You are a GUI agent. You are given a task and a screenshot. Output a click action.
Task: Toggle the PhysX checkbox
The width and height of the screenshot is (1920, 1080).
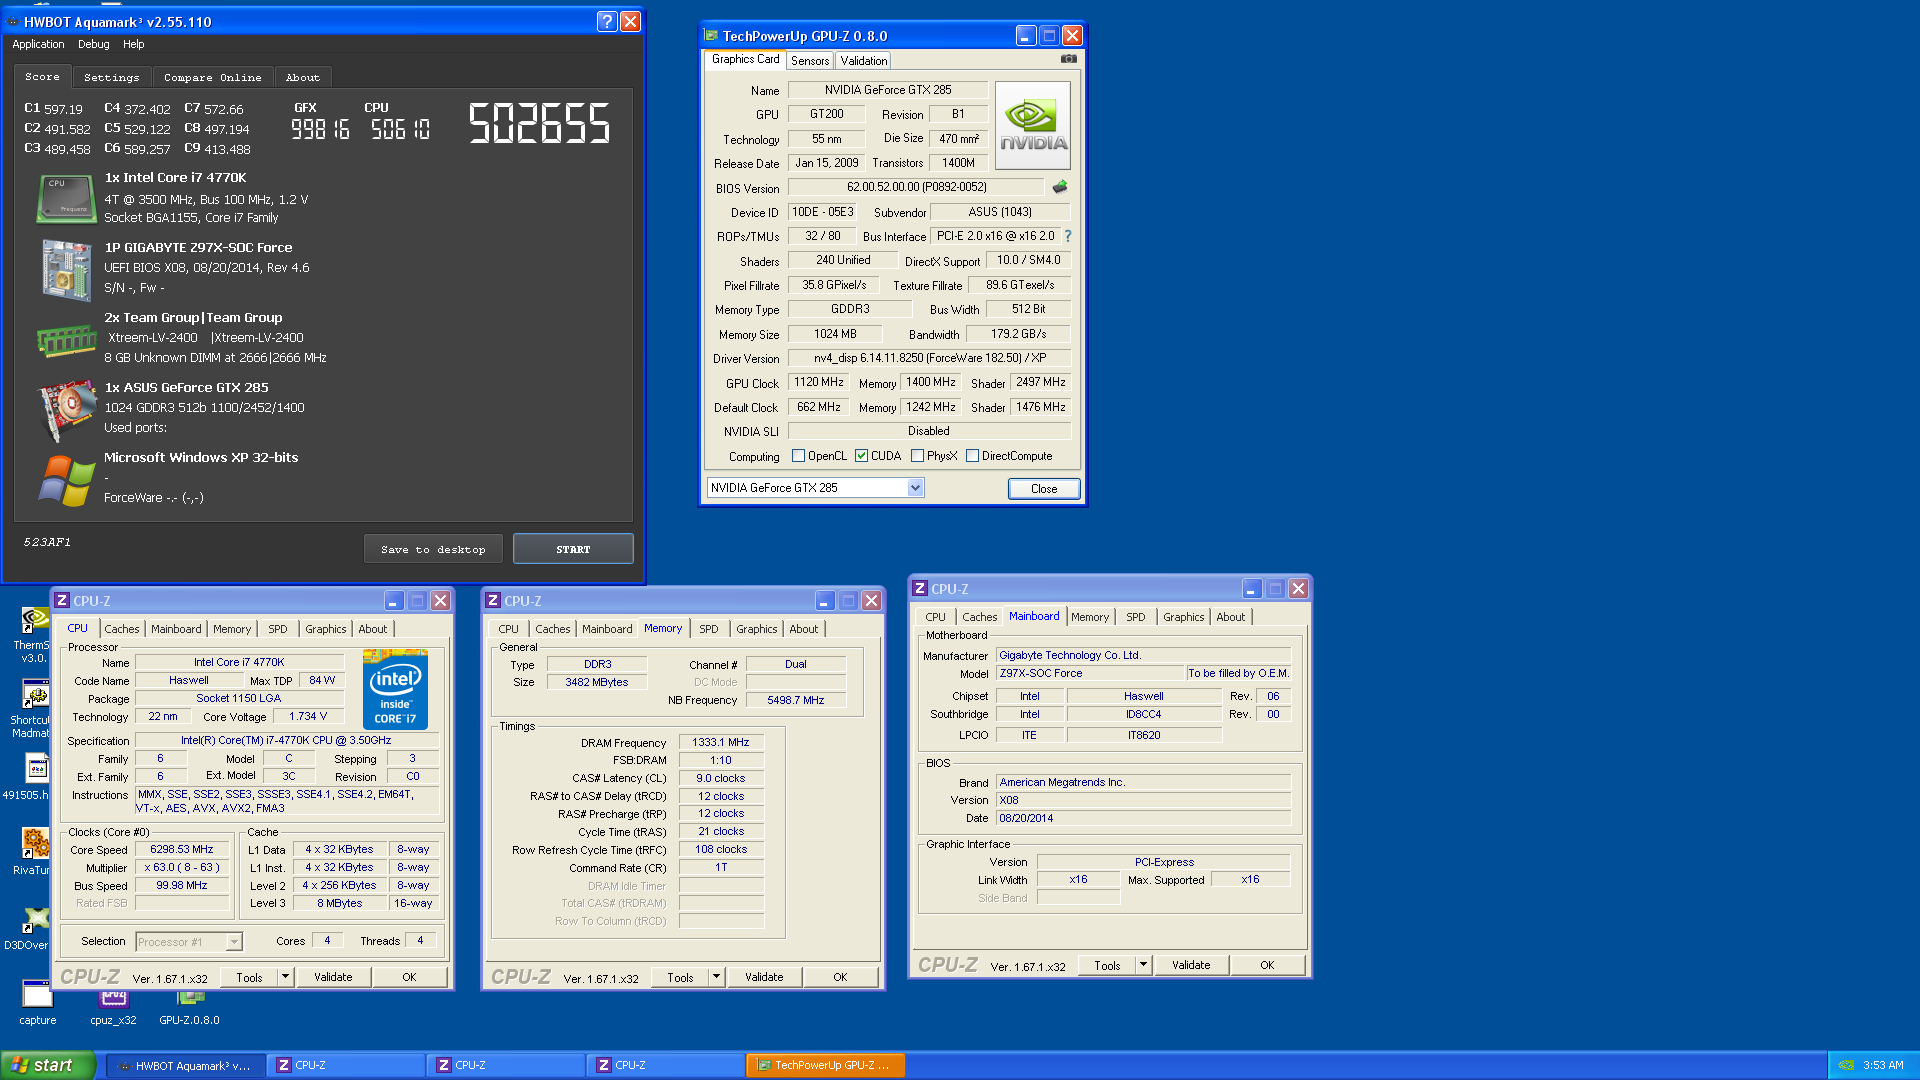click(x=917, y=456)
